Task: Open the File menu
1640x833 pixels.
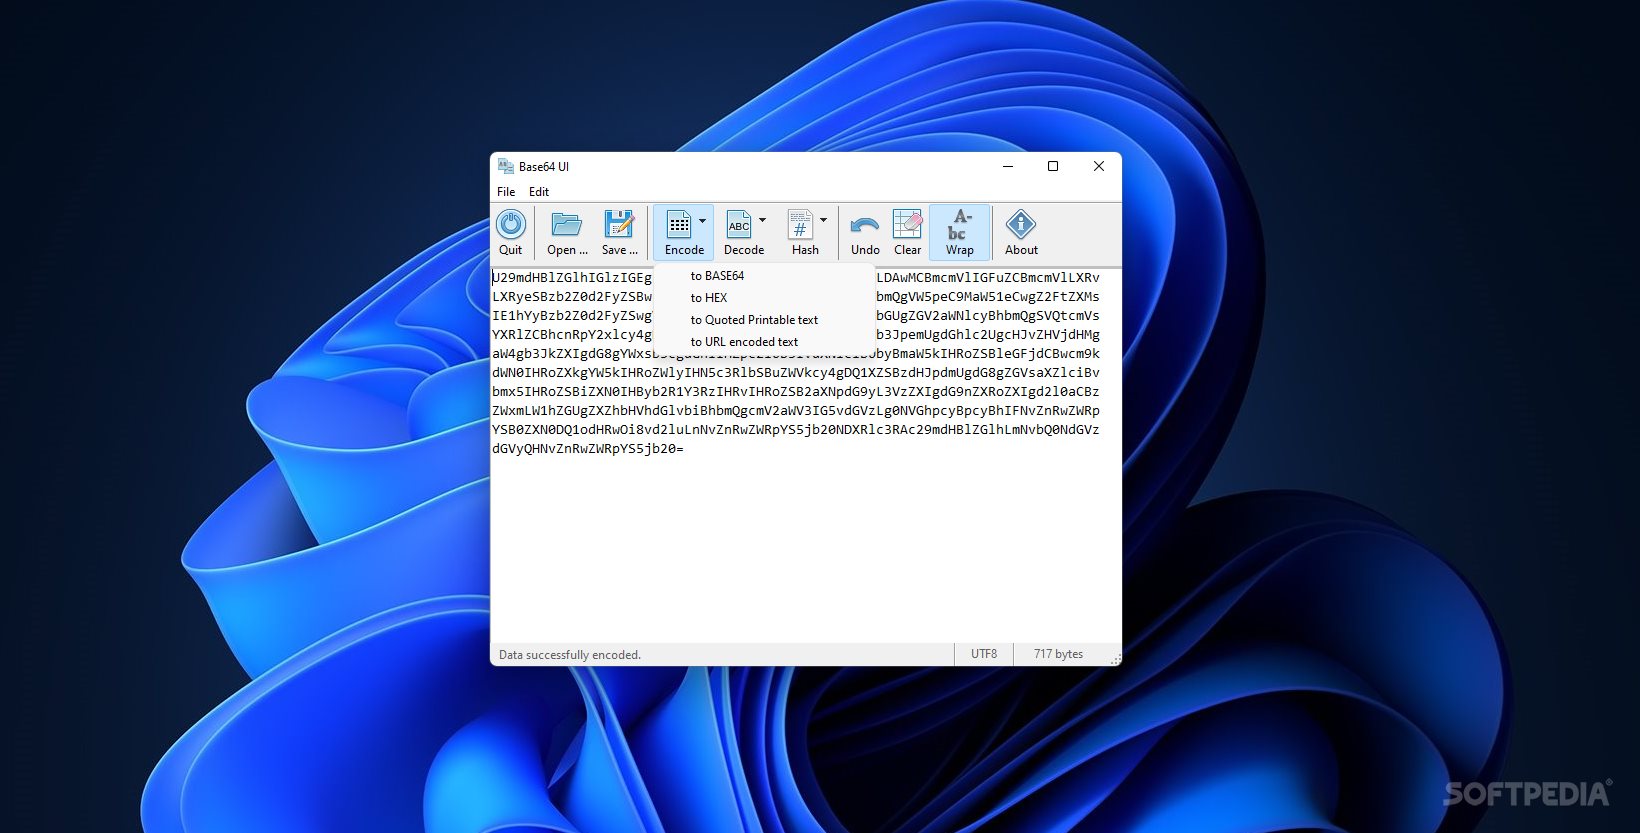Action: pyautogui.click(x=506, y=192)
